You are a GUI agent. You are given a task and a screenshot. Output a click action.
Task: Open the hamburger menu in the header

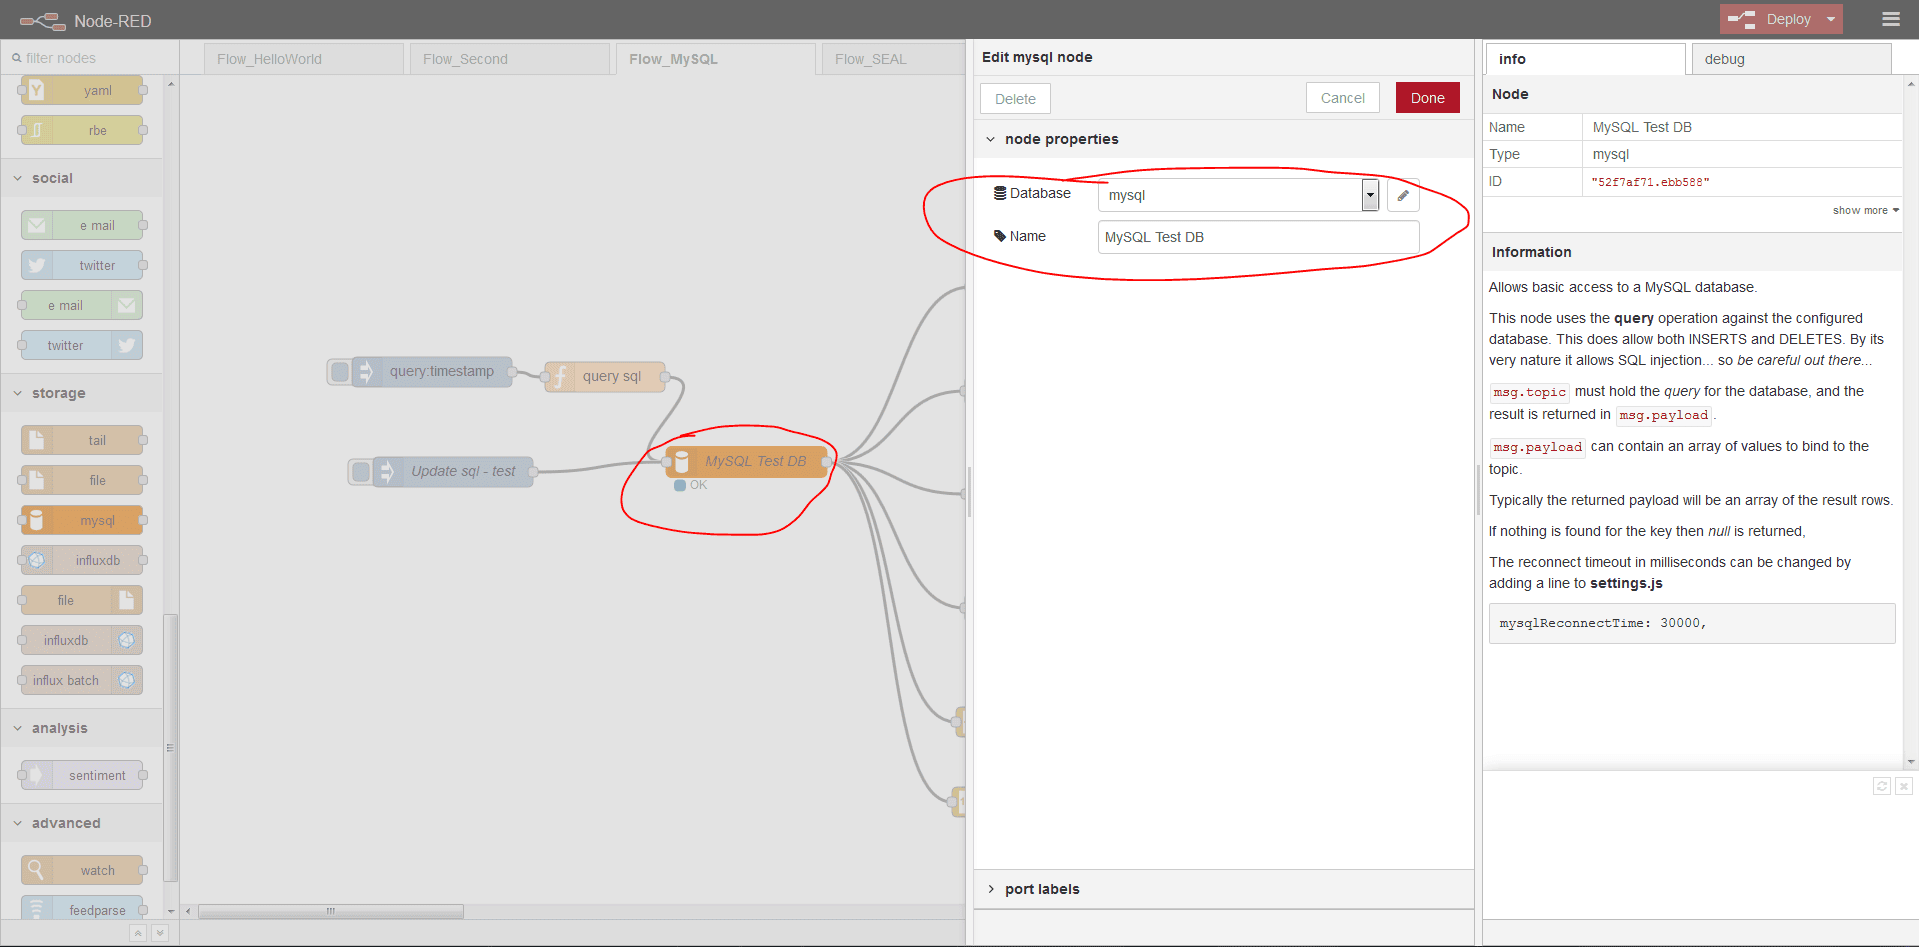pyautogui.click(x=1890, y=19)
